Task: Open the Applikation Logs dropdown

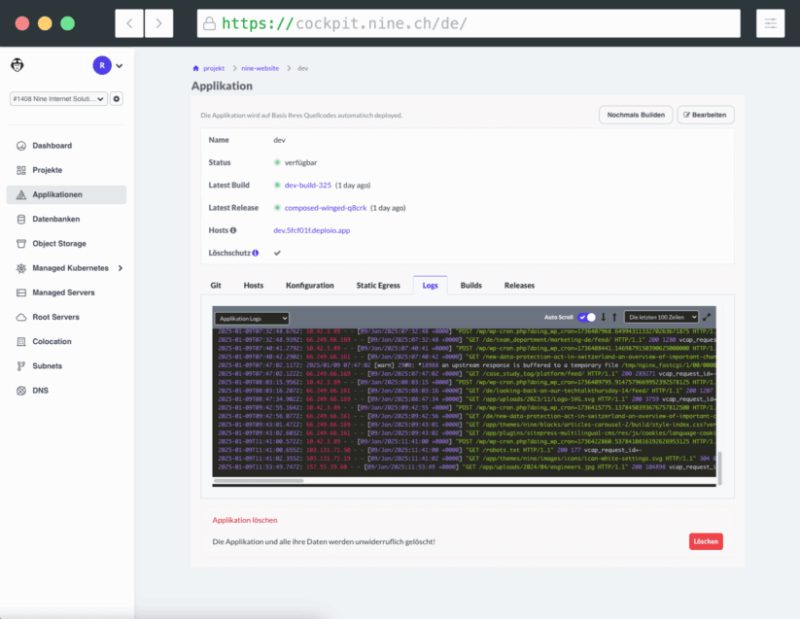Action: point(252,318)
